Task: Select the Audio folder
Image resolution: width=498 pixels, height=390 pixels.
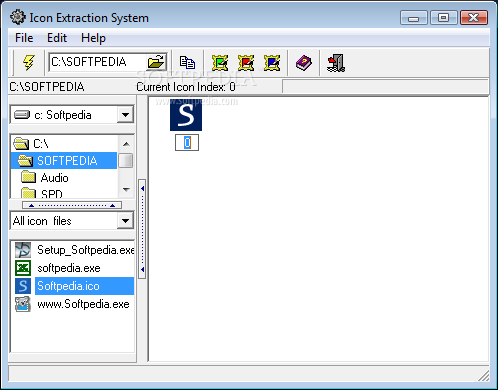Action: 55,178
